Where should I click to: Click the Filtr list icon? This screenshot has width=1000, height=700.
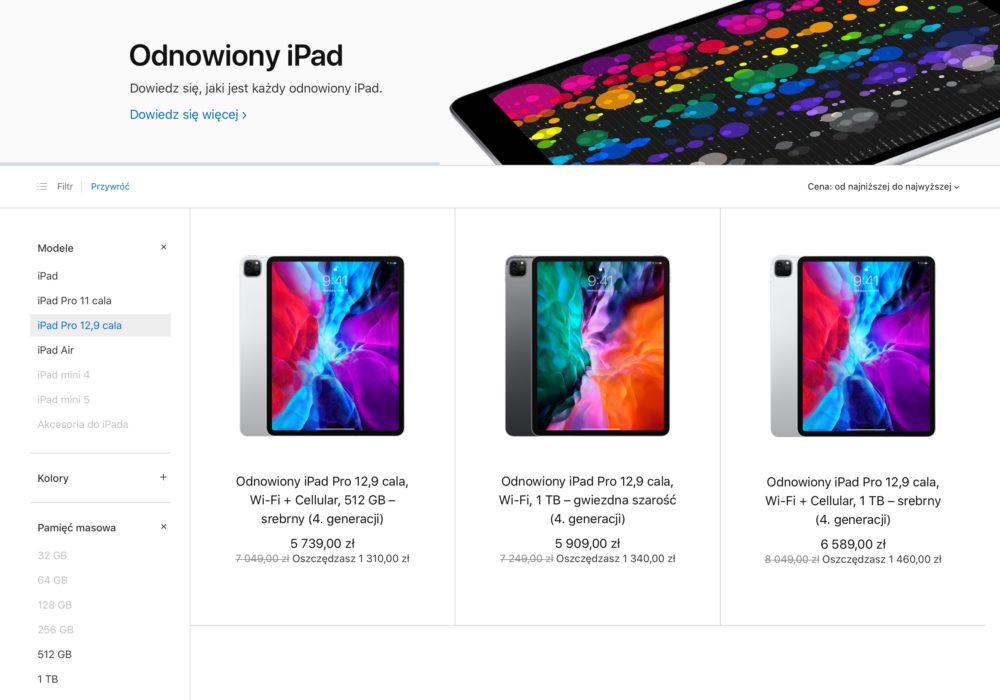tap(42, 187)
